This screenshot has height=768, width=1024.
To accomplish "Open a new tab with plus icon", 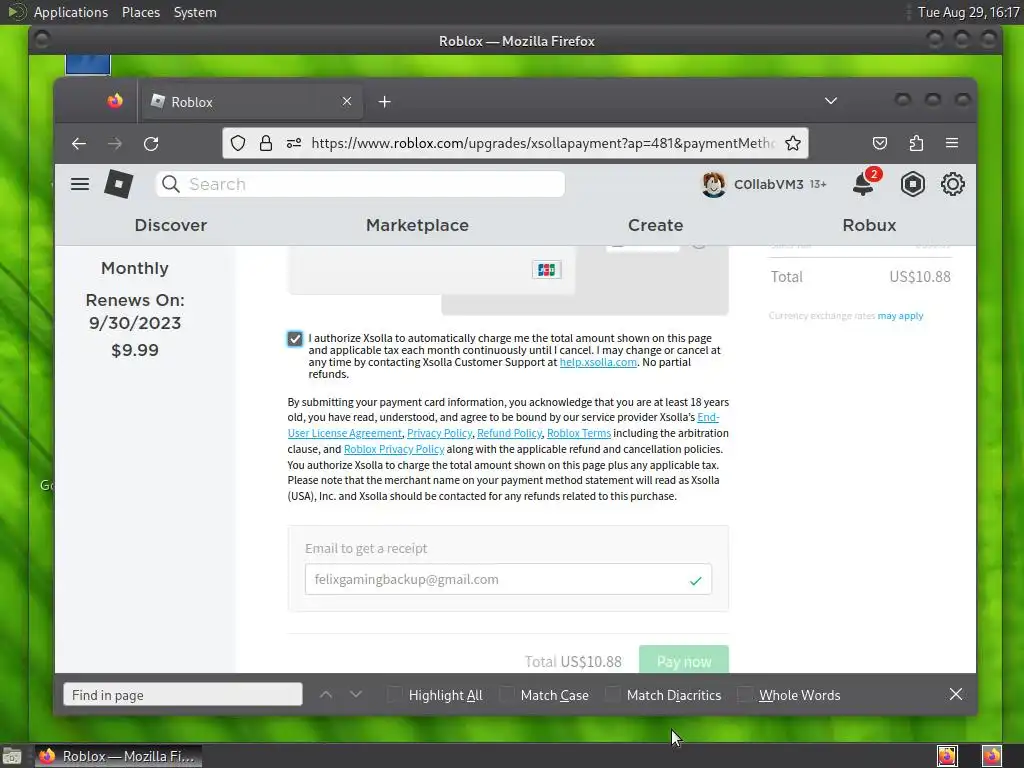I will point(385,102).
